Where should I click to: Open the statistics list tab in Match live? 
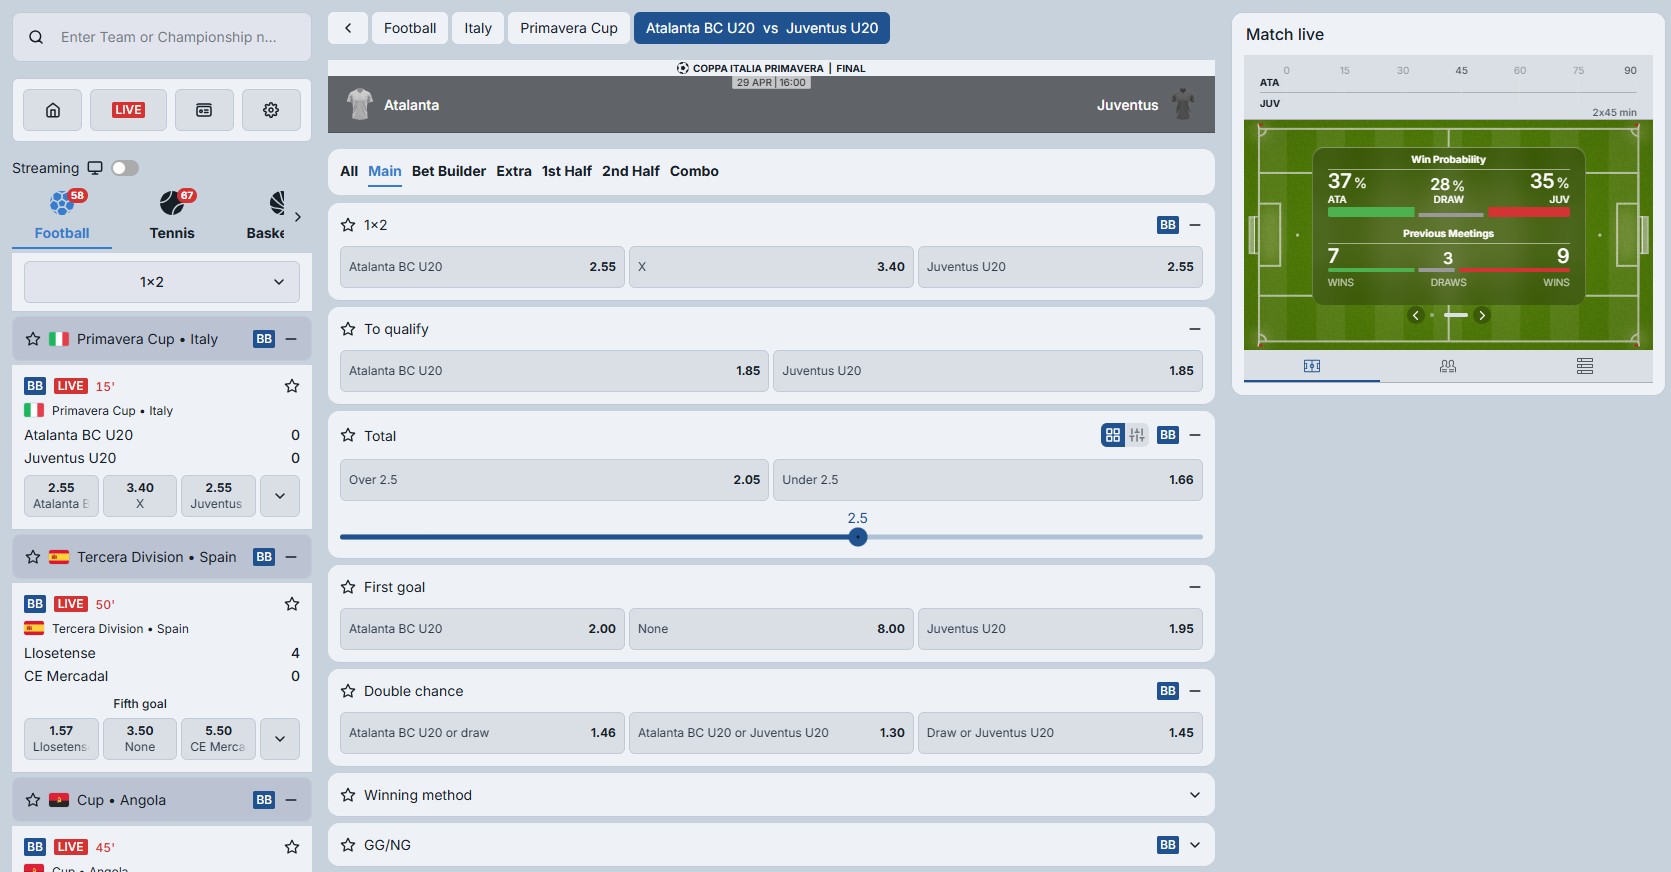point(1585,366)
